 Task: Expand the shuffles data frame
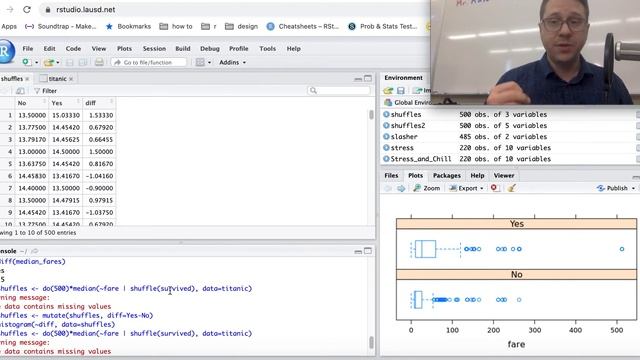coord(386,115)
